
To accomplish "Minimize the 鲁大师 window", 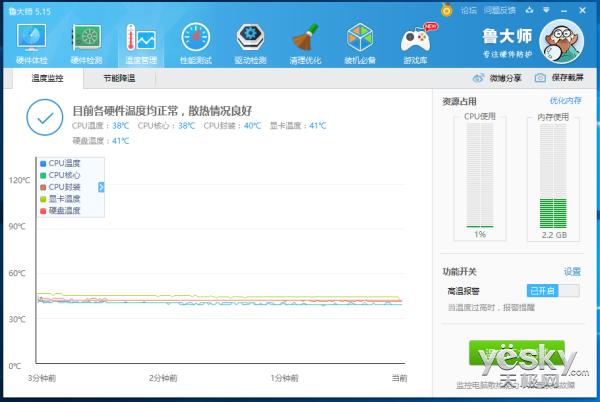I will pos(564,11).
